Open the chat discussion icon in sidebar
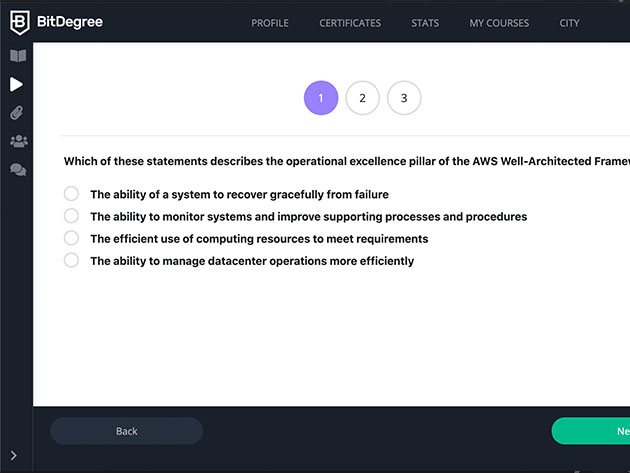Viewport: 630px width, 473px height. 18,170
